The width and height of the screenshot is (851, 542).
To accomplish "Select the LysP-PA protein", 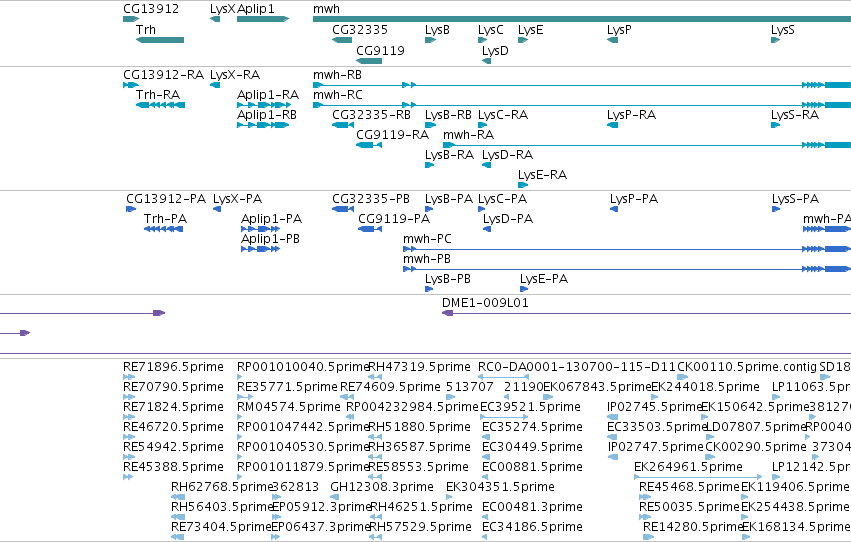I will (x=614, y=209).
